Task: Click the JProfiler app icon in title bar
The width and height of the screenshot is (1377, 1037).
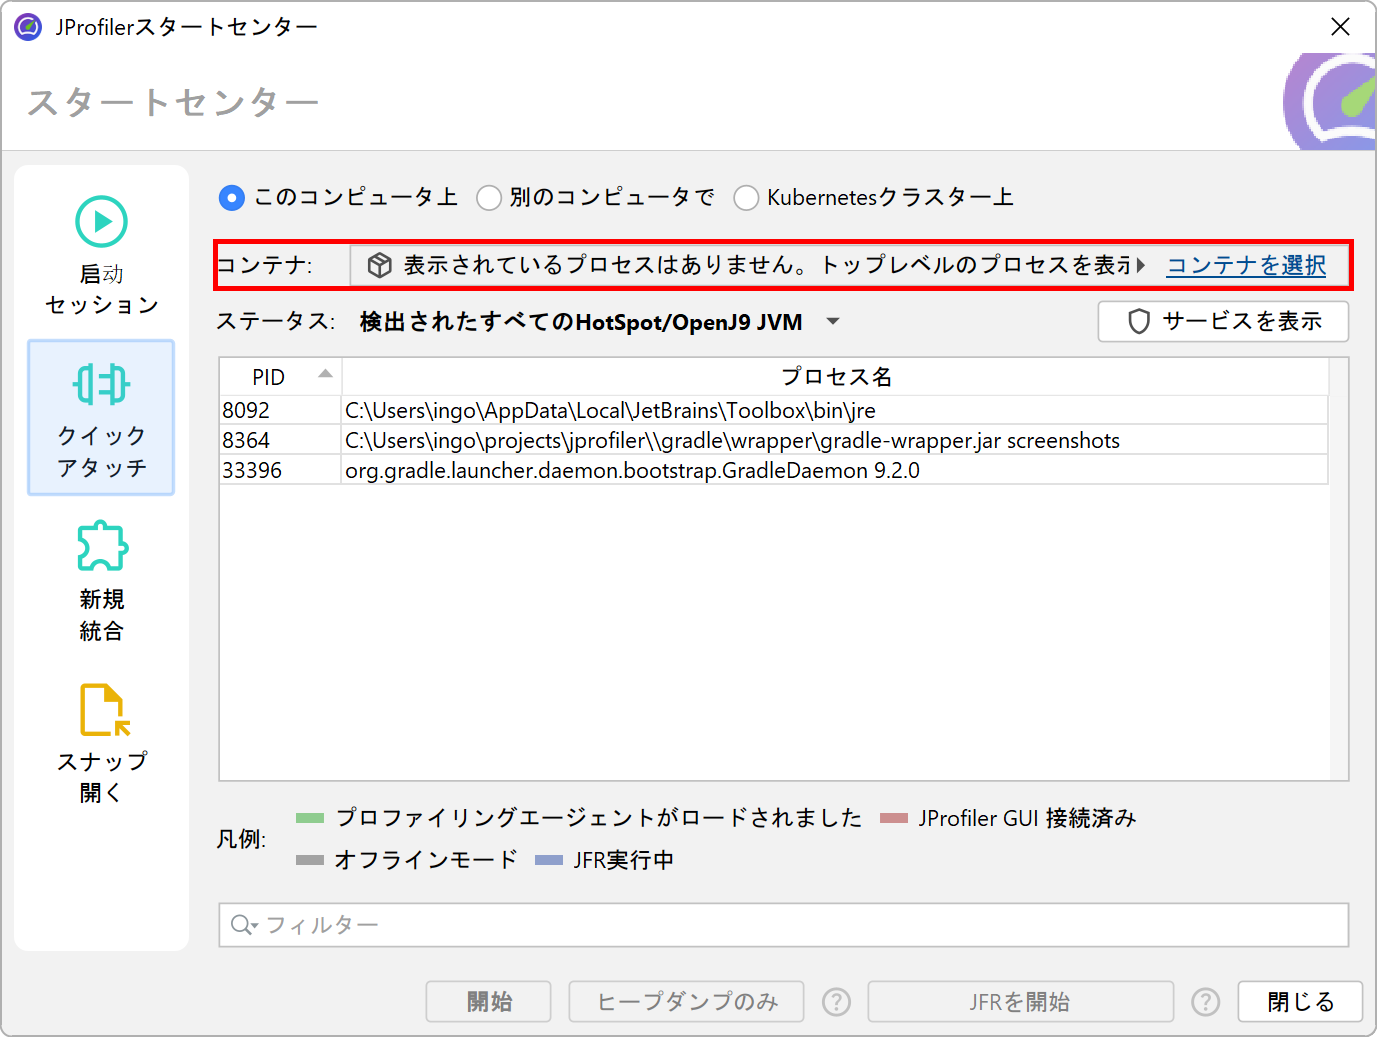Action: click(x=28, y=27)
